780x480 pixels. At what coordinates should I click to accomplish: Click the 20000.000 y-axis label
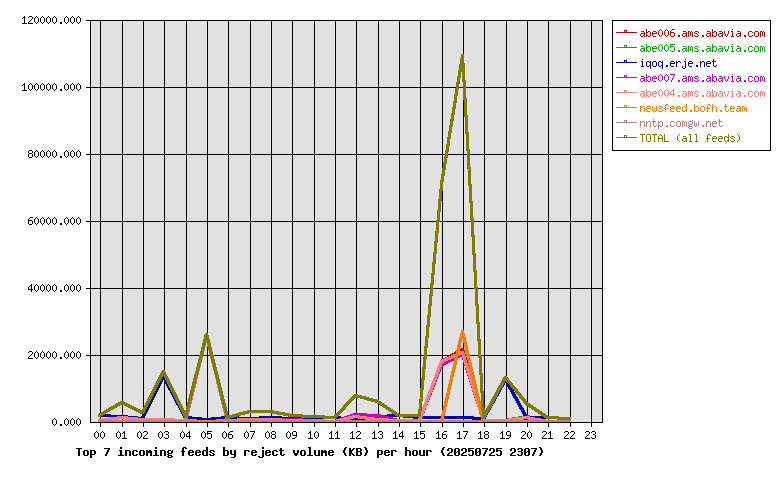(54, 355)
